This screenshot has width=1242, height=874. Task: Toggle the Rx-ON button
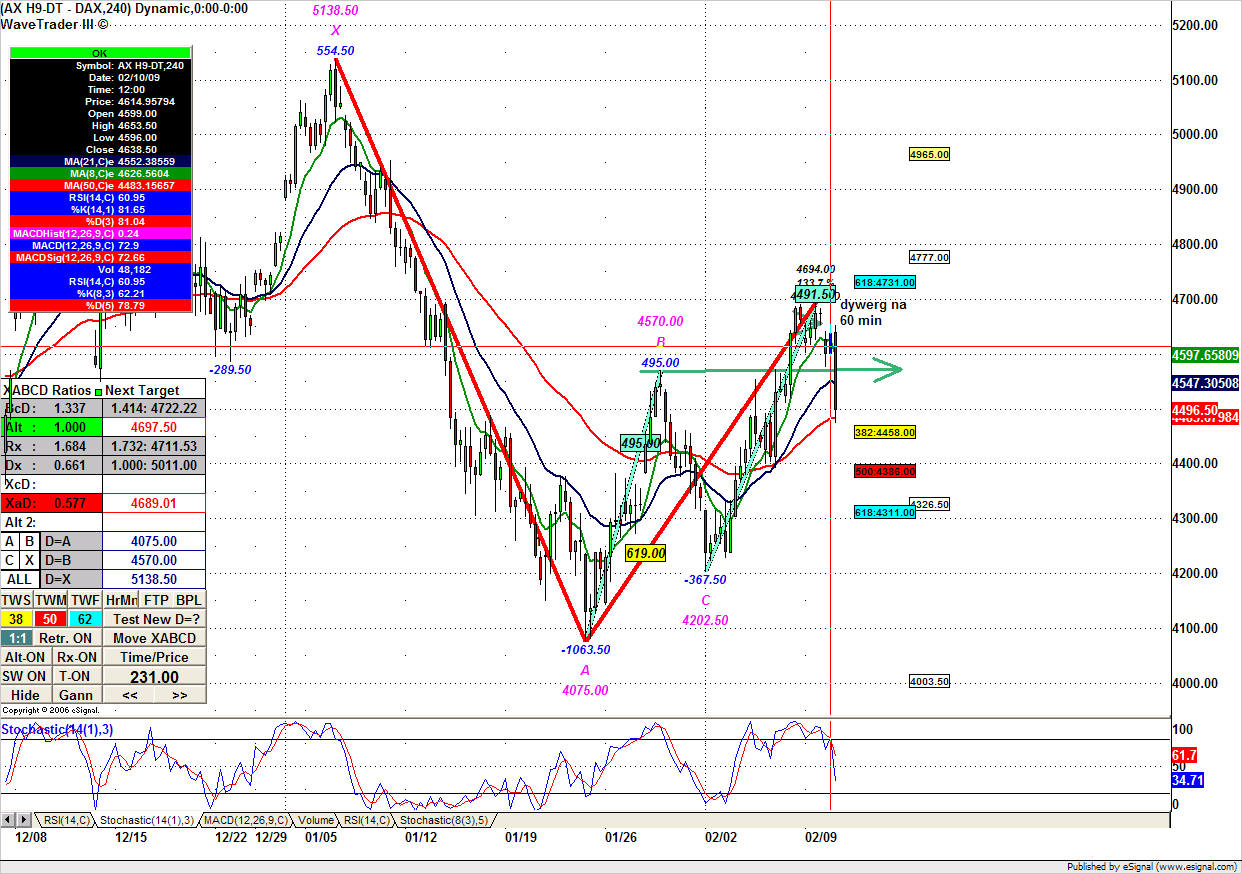[77, 657]
